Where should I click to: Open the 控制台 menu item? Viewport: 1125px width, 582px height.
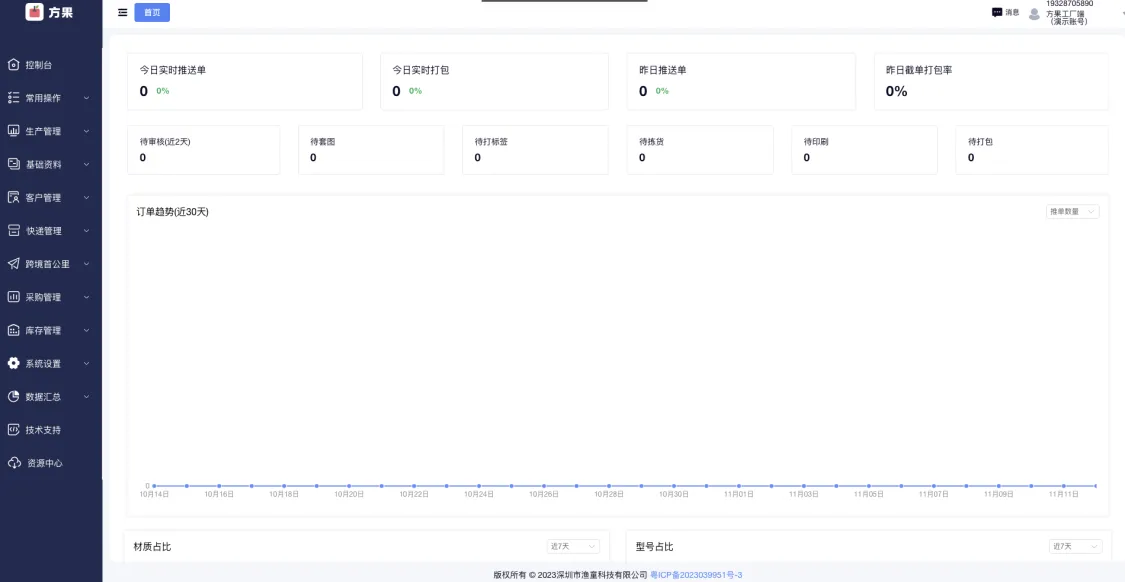point(51,65)
